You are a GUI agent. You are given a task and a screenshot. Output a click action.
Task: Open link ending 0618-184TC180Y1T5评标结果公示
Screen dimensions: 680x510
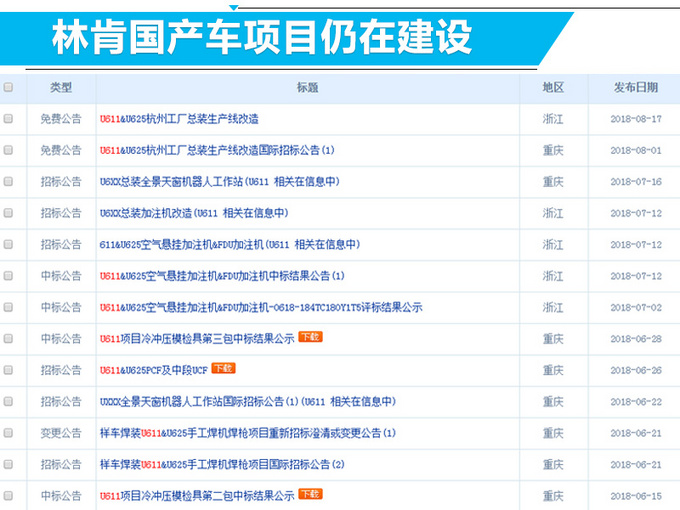coord(261,307)
